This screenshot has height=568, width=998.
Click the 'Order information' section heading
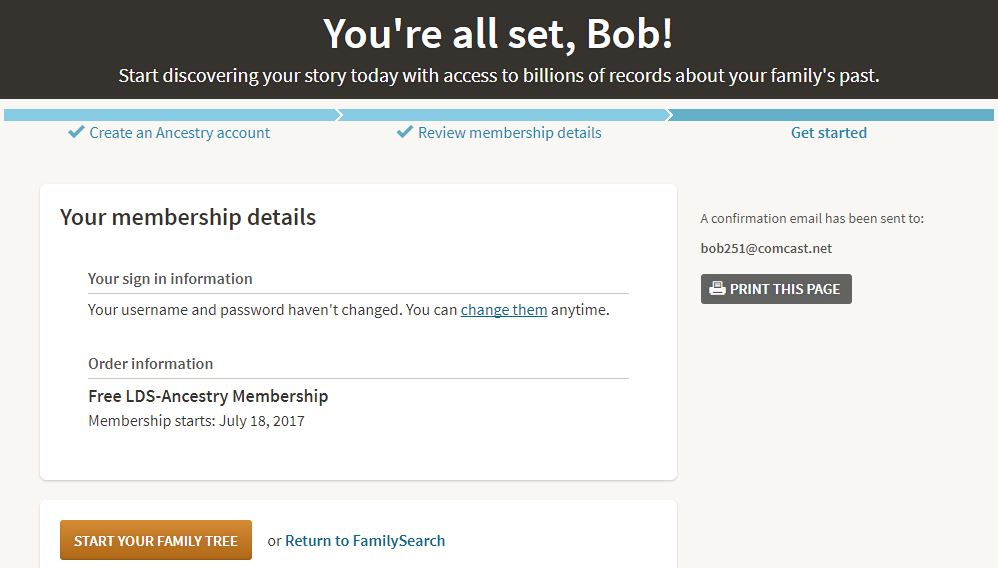[150, 364]
